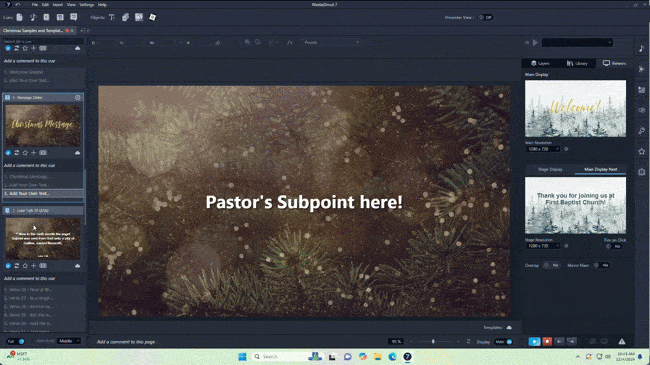Click loop icon under Message Slides cue

pos(17,153)
